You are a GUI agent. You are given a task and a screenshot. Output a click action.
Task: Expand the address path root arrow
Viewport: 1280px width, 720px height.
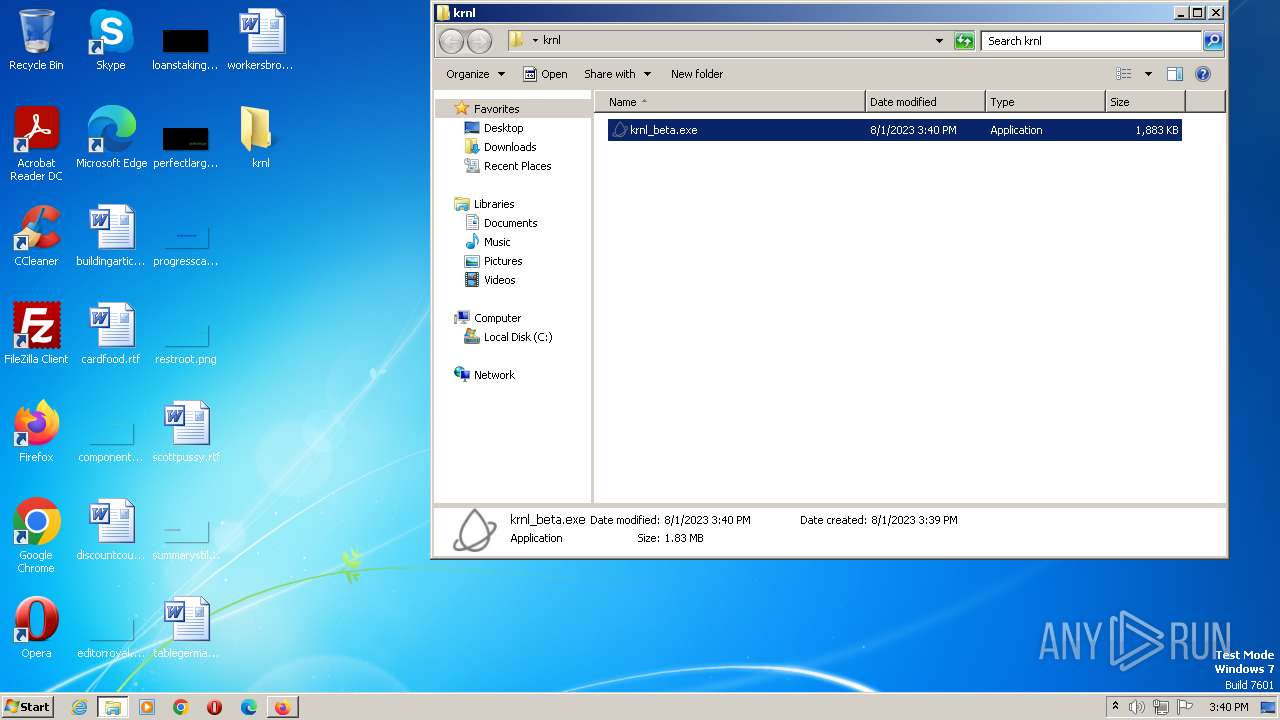[535, 41]
